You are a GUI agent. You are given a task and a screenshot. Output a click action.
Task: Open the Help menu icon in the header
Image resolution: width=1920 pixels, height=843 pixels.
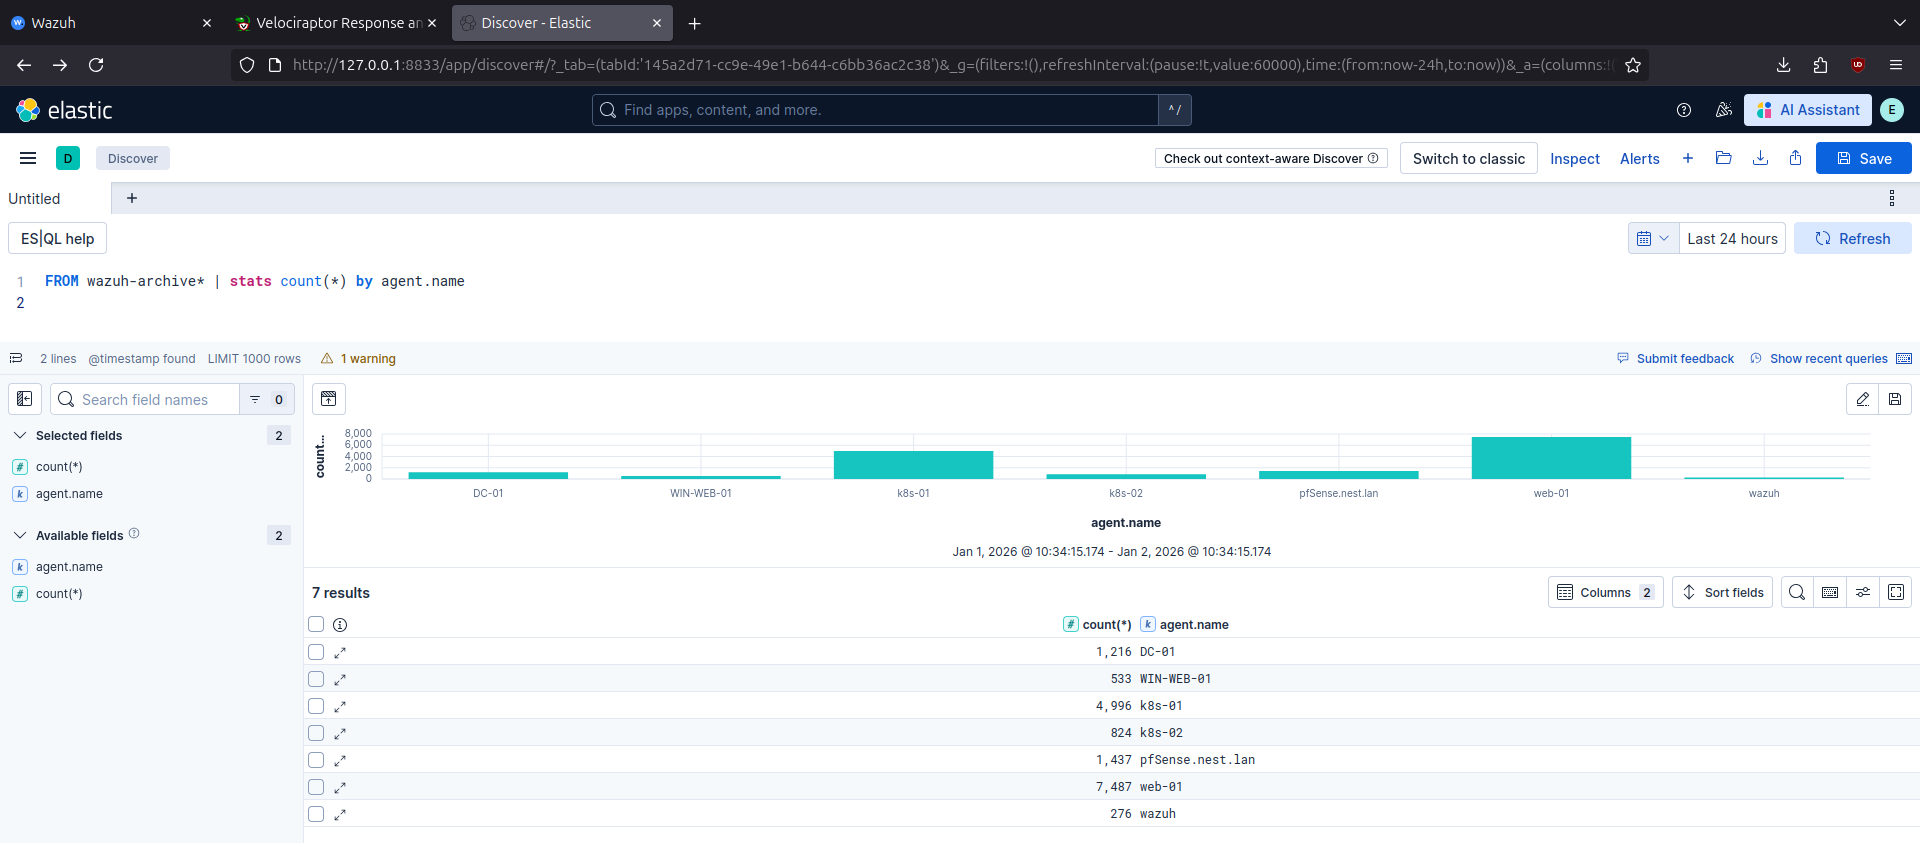[x=1684, y=110]
